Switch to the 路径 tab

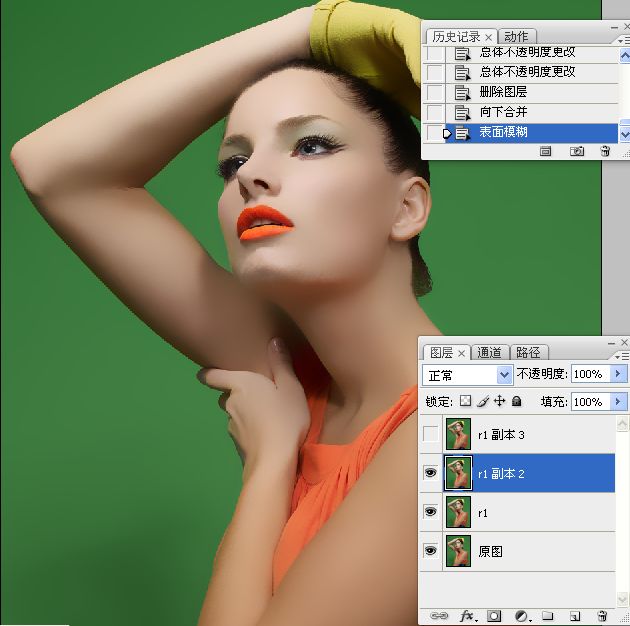528,353
